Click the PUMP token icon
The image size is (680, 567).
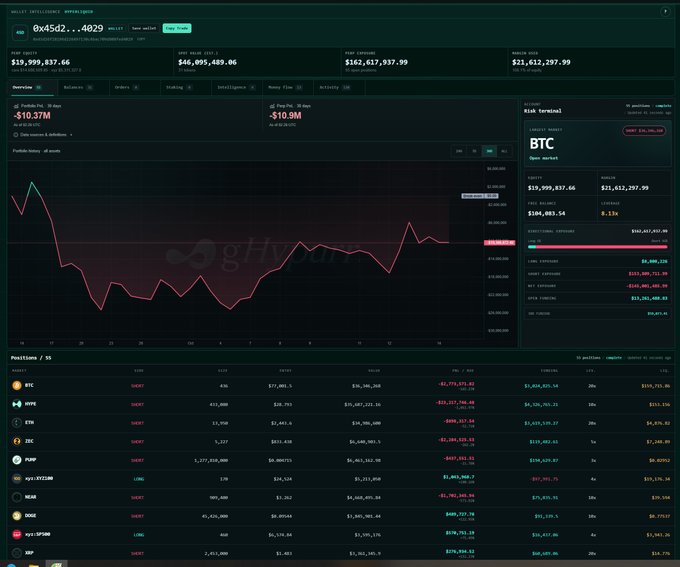17,460
